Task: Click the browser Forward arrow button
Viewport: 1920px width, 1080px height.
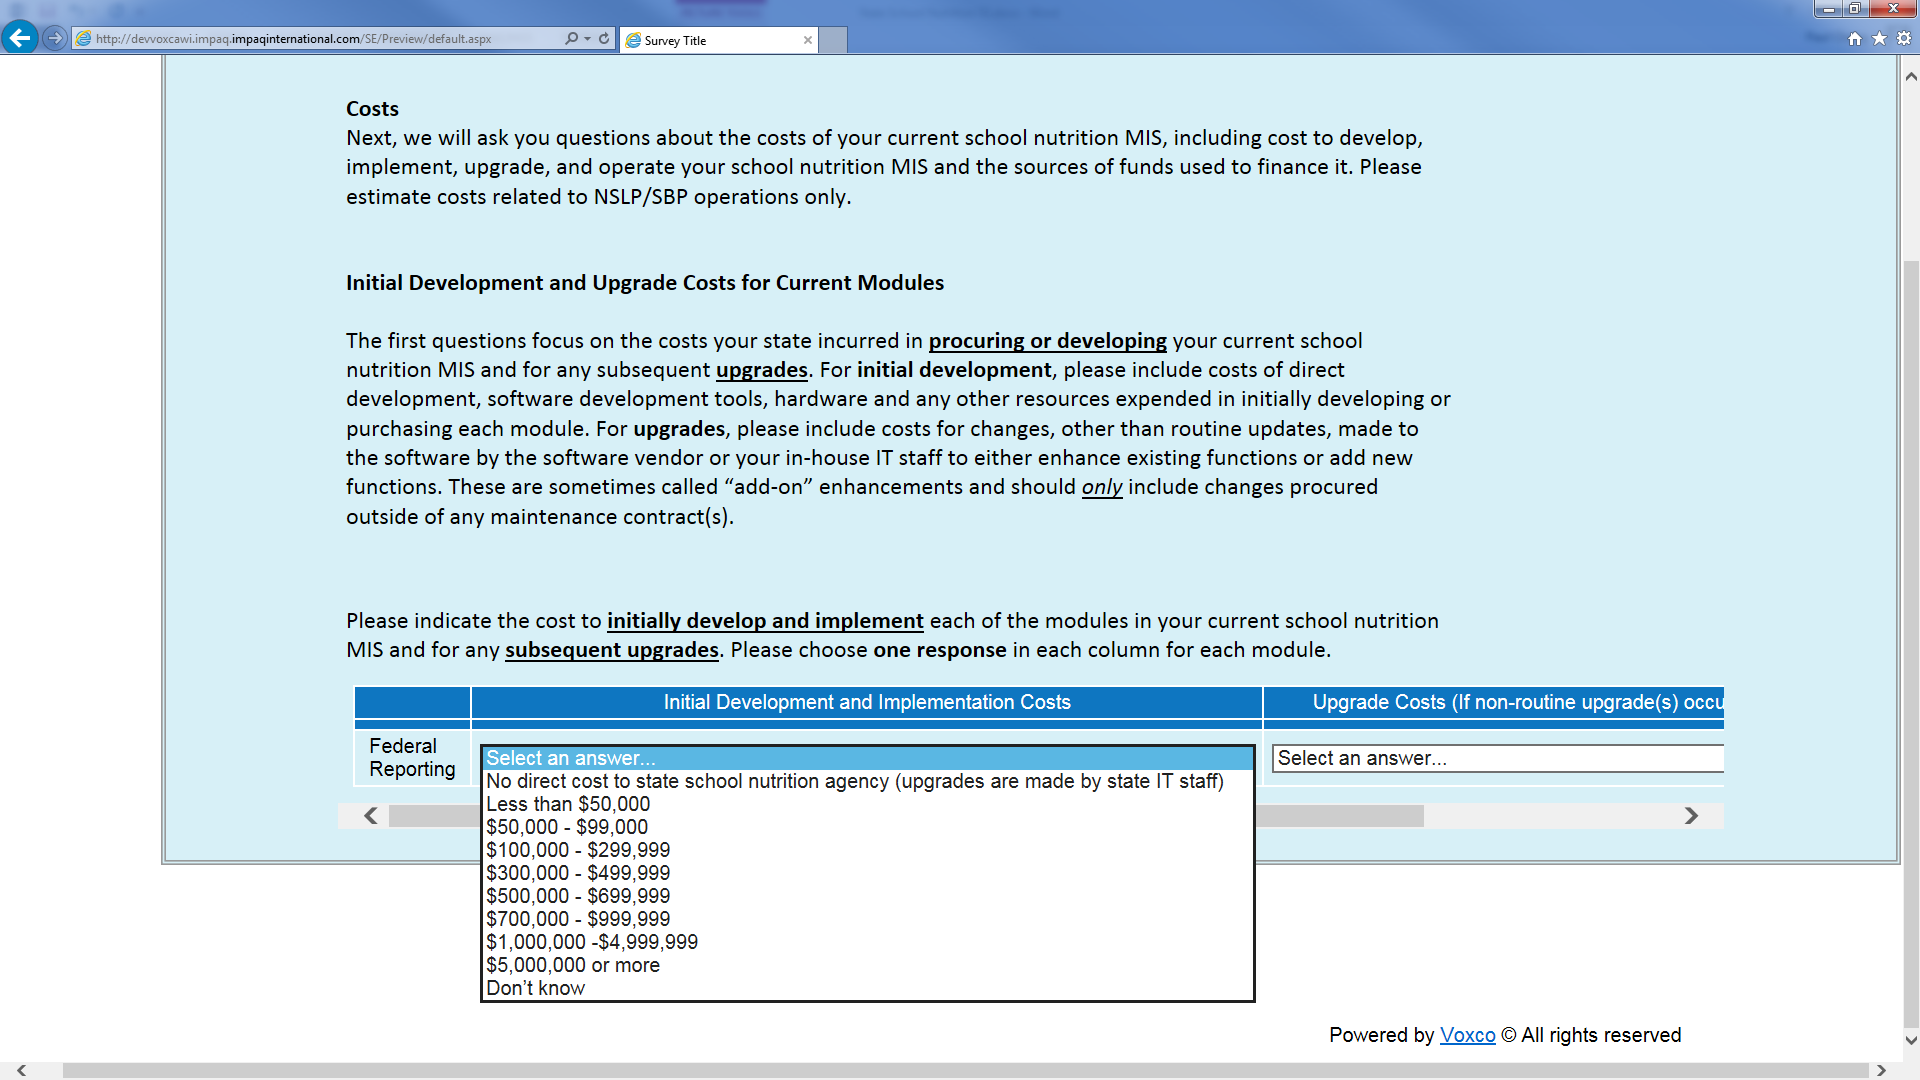Action: (x=55, y=38)
